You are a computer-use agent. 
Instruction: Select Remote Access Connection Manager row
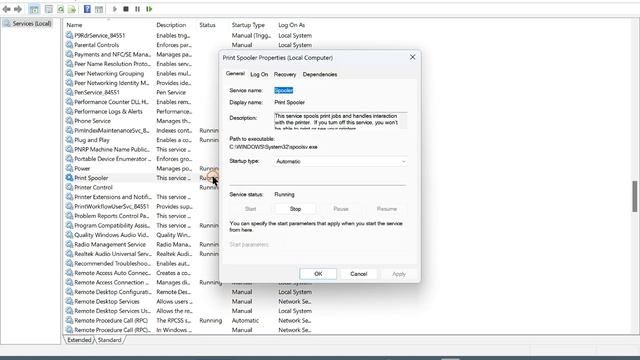[142, 282]
